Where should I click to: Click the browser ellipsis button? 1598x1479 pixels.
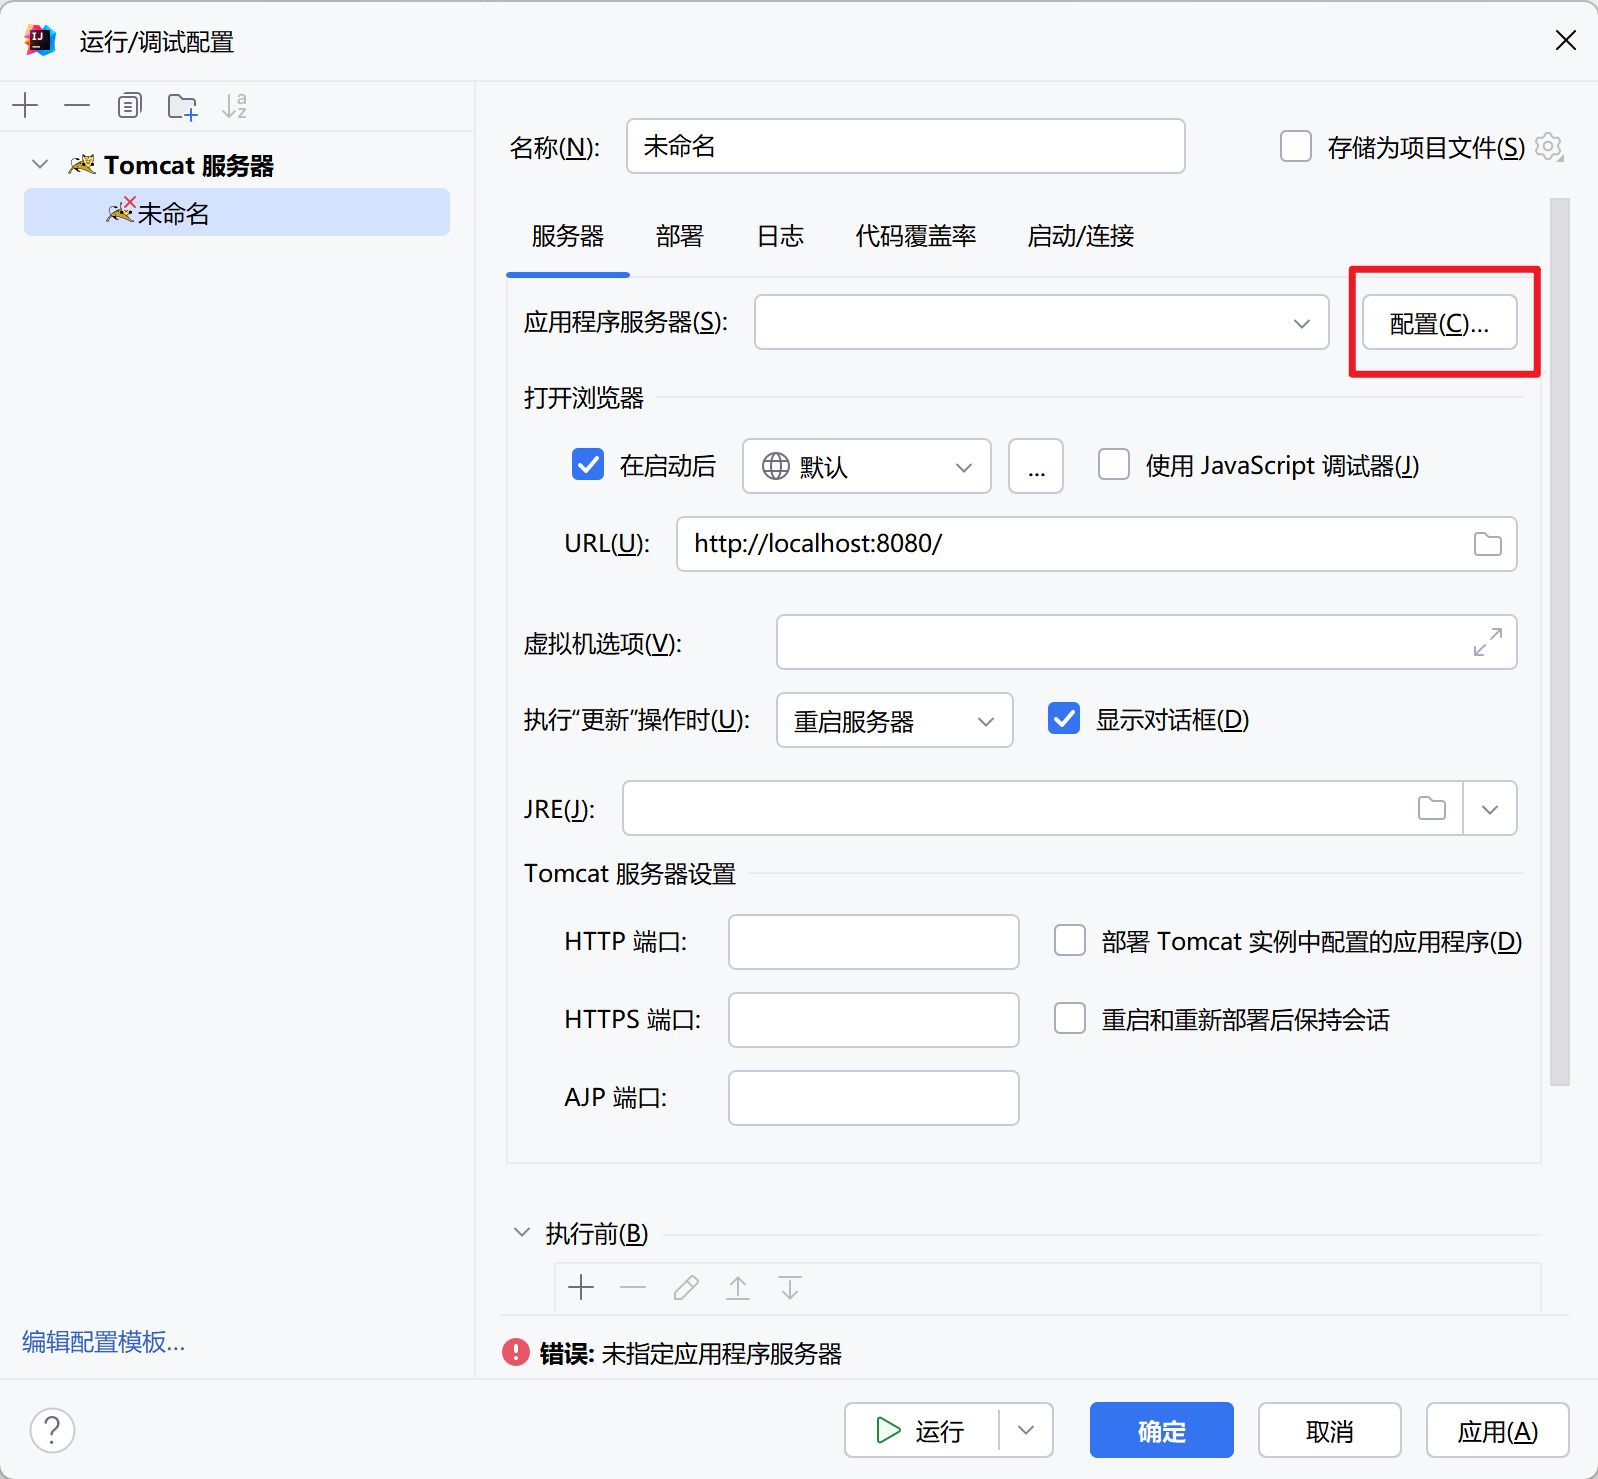(x=1036, y=466)
